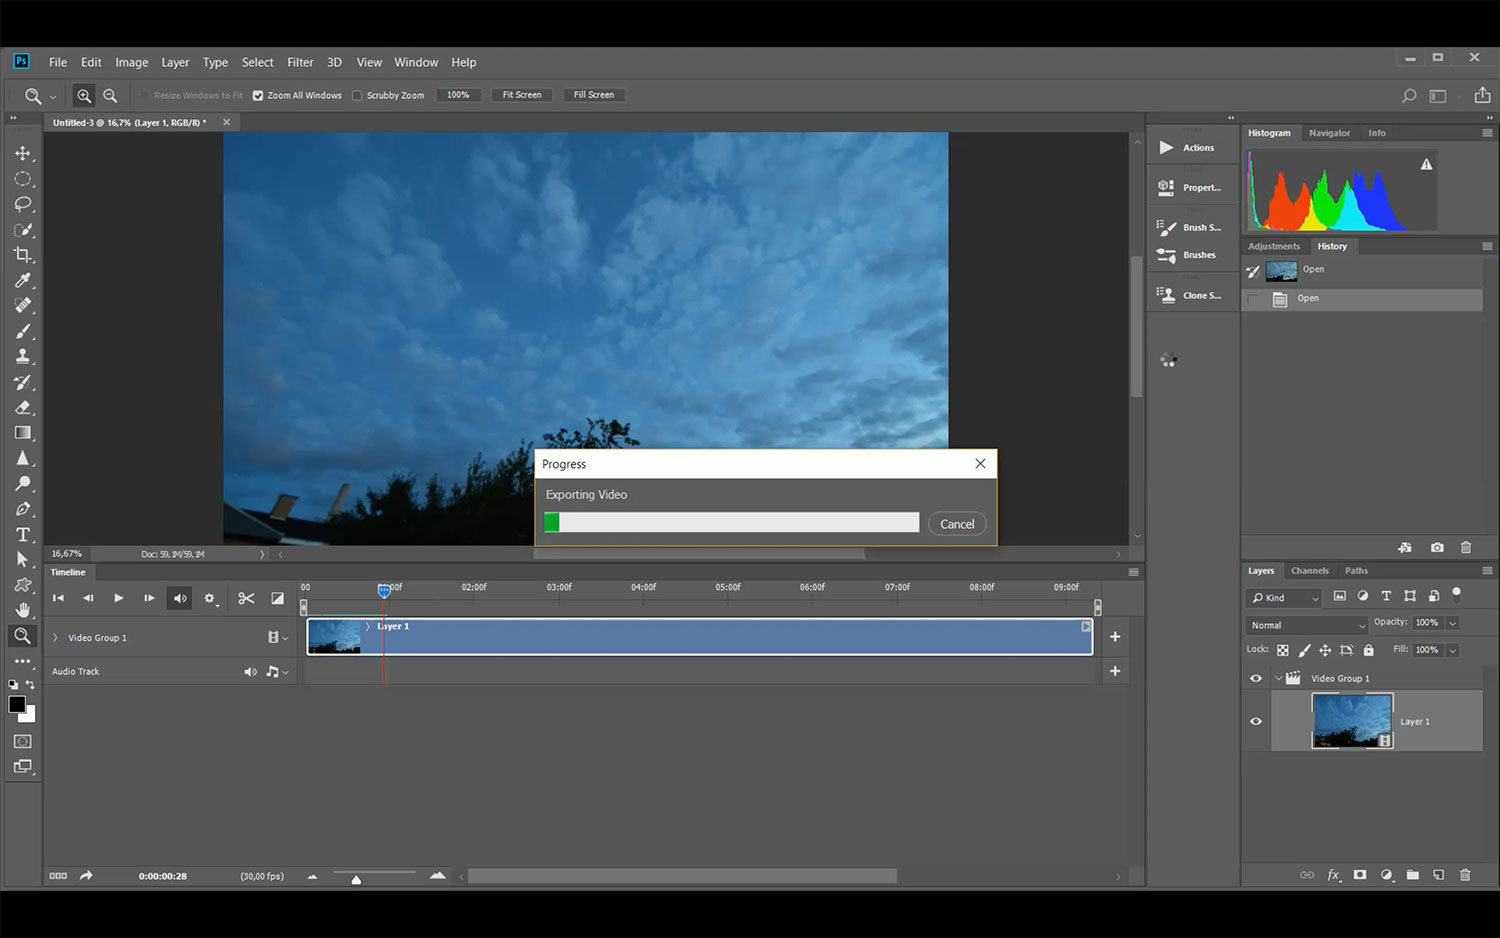This screenshot has height=938, width=1500.
Task: Click the Render Video arrow icon
Action: (x=86, y=876)
